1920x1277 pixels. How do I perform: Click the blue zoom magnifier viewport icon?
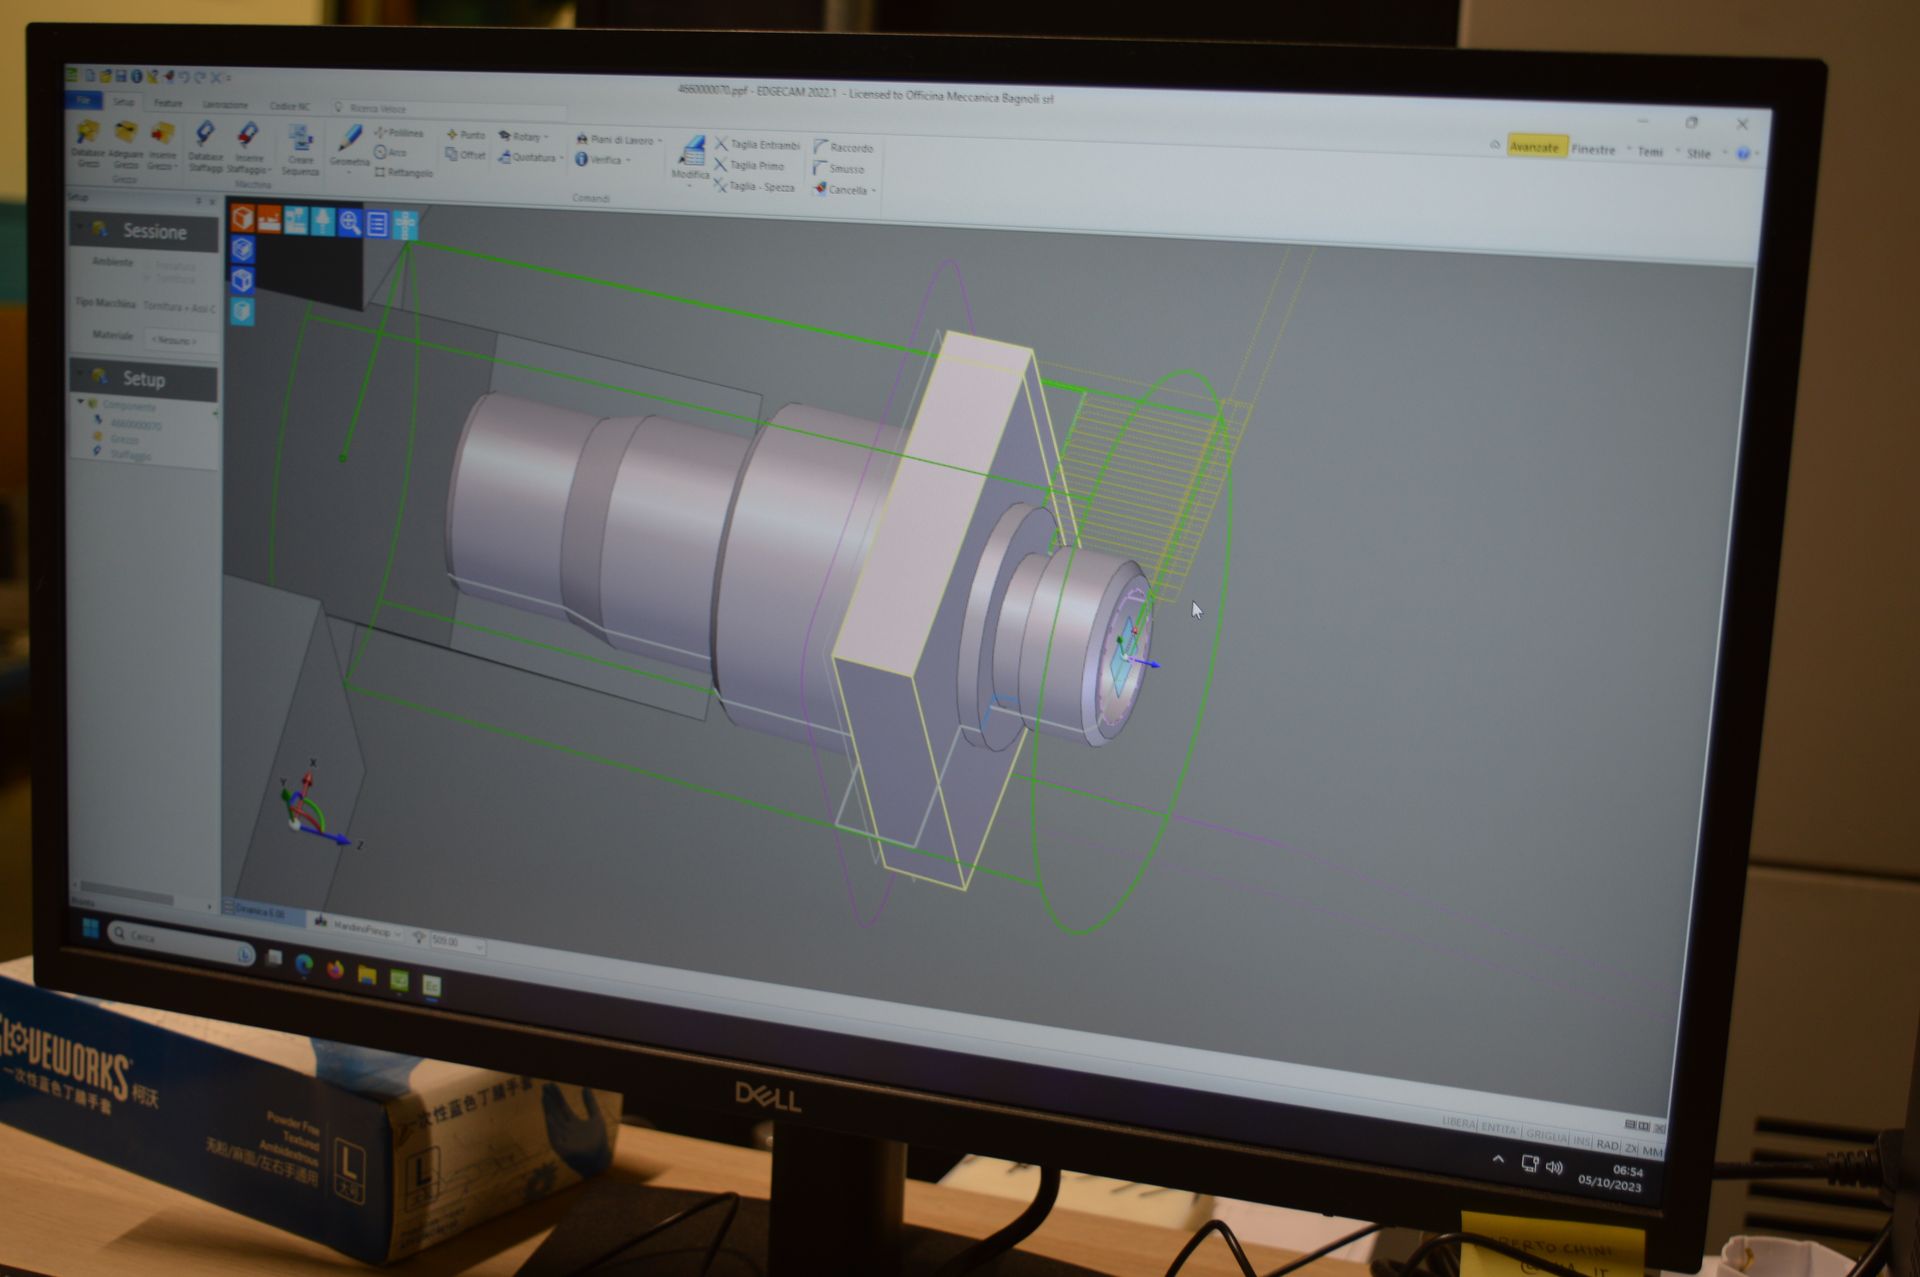pos(349,222)
